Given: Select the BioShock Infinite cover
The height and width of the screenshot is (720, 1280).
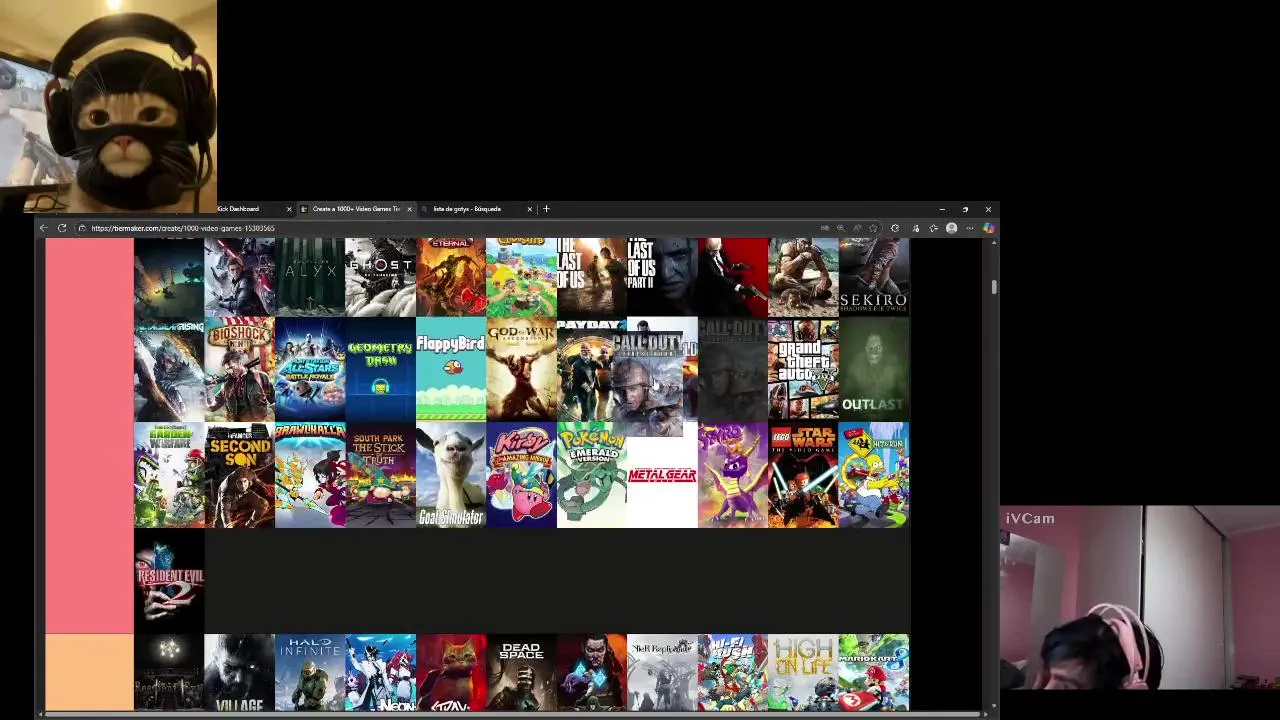Looking at the screenshot, I should coord(239,369).
